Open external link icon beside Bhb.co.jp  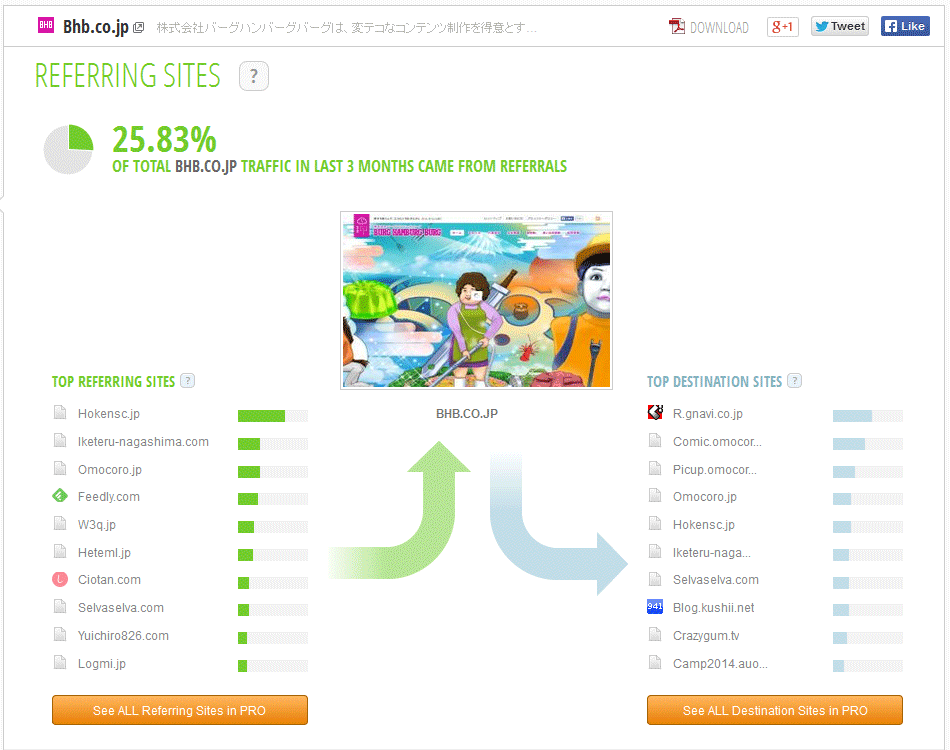tap(139, 27)
